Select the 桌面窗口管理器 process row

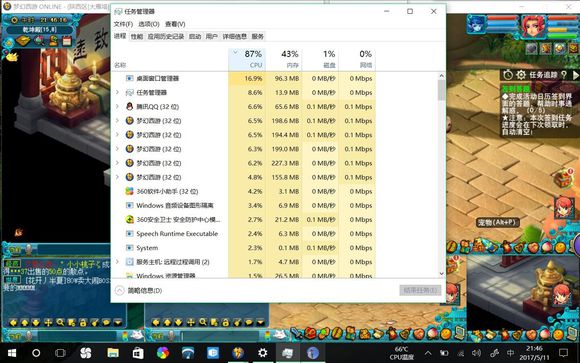244,78
